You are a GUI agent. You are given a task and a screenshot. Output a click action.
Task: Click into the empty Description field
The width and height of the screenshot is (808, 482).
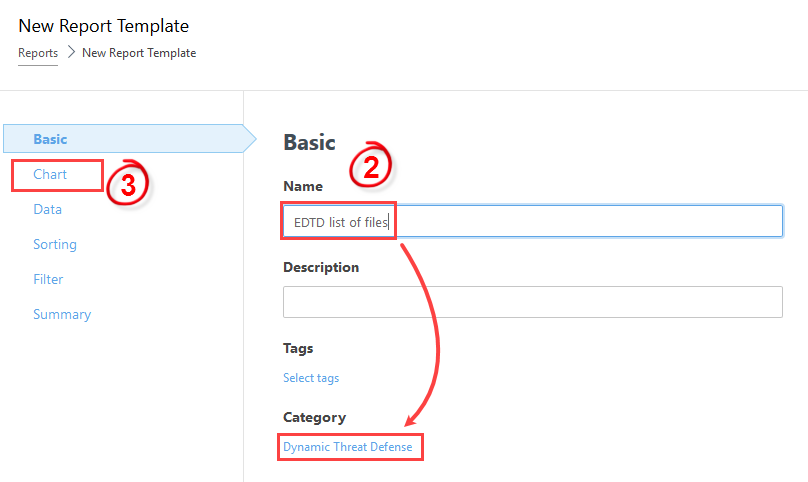[x=533, y=302]
